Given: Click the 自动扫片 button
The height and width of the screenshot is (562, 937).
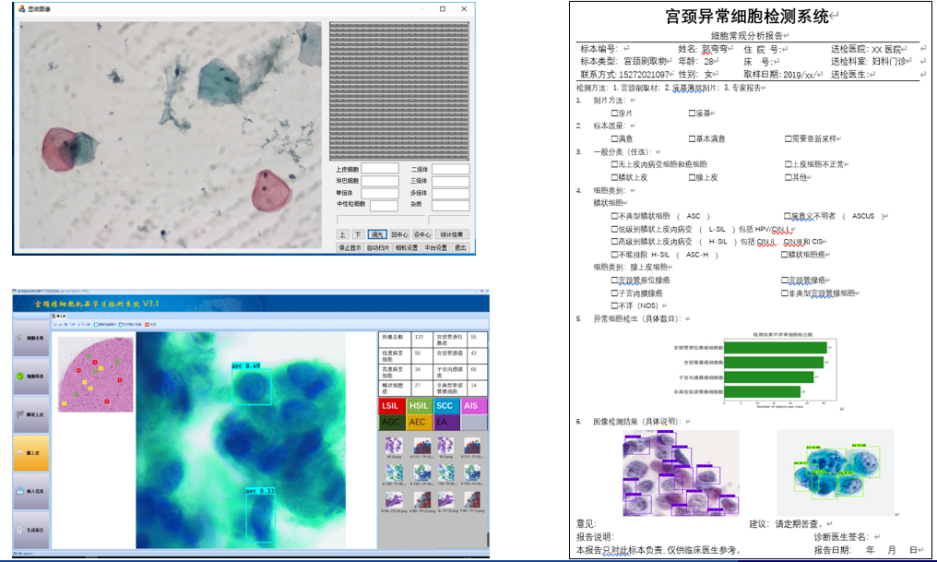Looking at the screenshot, I should (x=377, y=247).
